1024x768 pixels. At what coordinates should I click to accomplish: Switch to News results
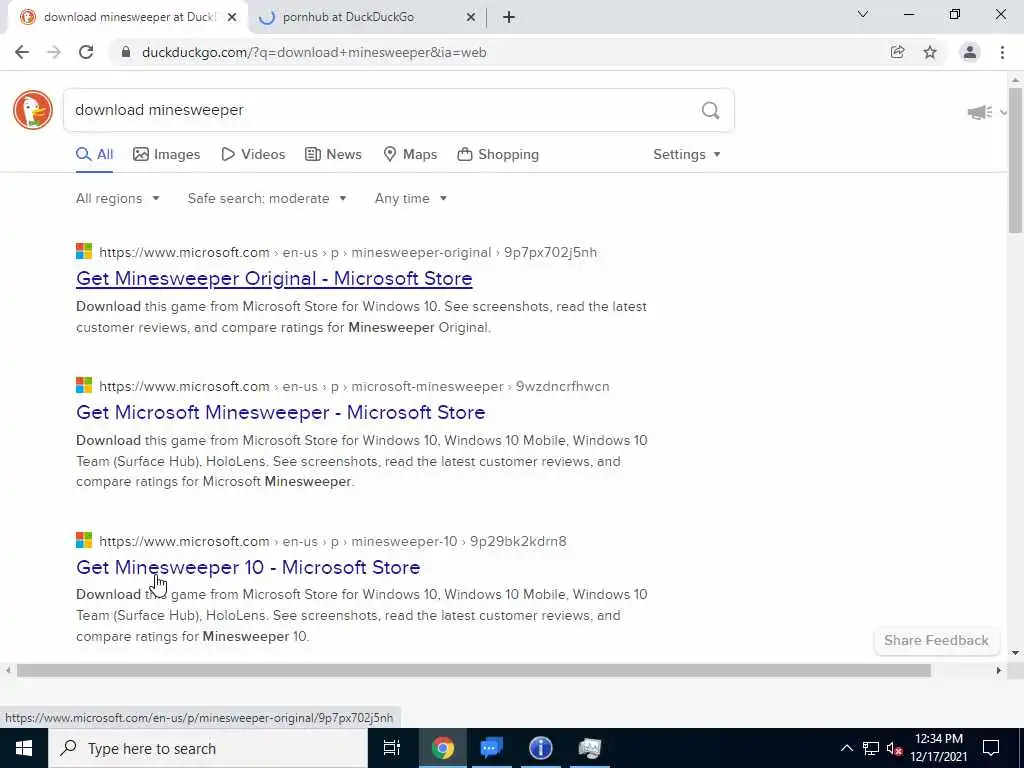pos(333,155)
